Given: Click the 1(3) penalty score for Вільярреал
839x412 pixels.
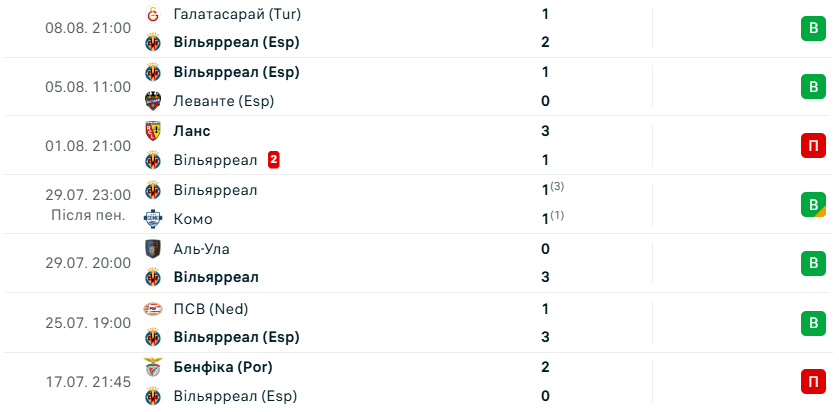Looking at the screenshot, I should pos(551,189).
